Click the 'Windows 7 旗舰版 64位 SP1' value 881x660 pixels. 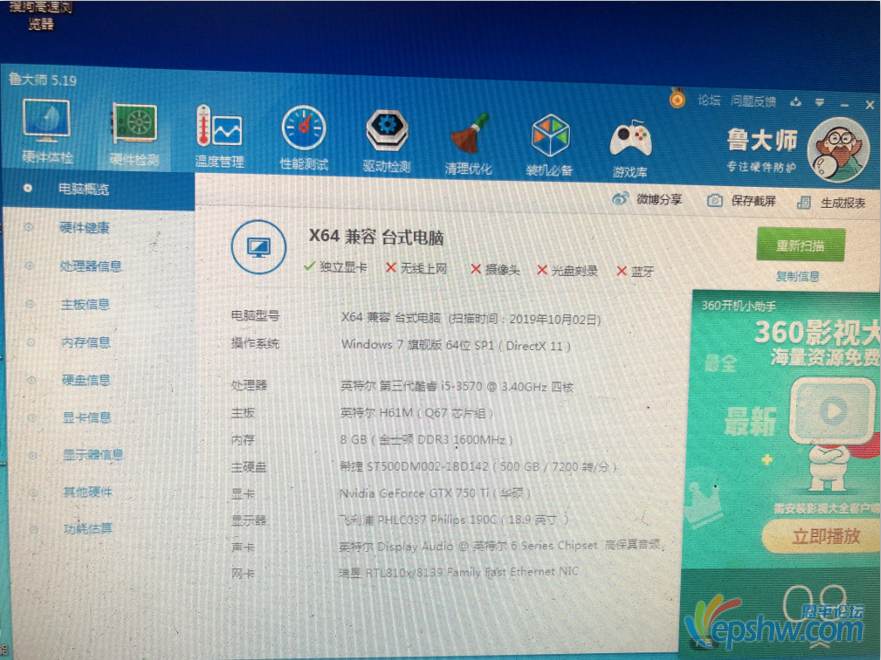click(x=417, y=344)
